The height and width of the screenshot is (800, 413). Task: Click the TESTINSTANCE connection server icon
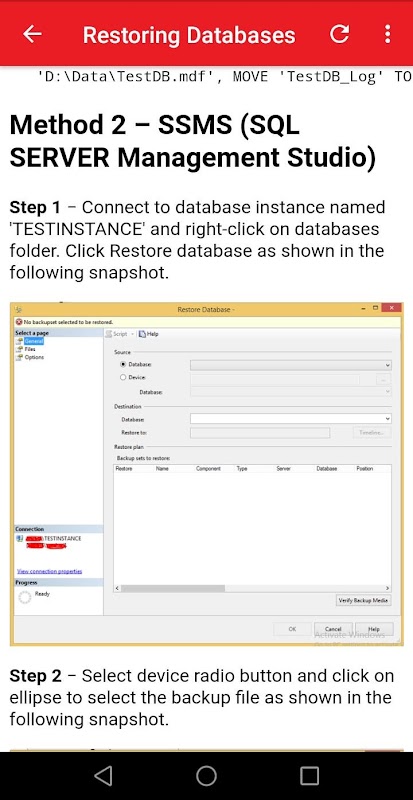tap(20, 539)
